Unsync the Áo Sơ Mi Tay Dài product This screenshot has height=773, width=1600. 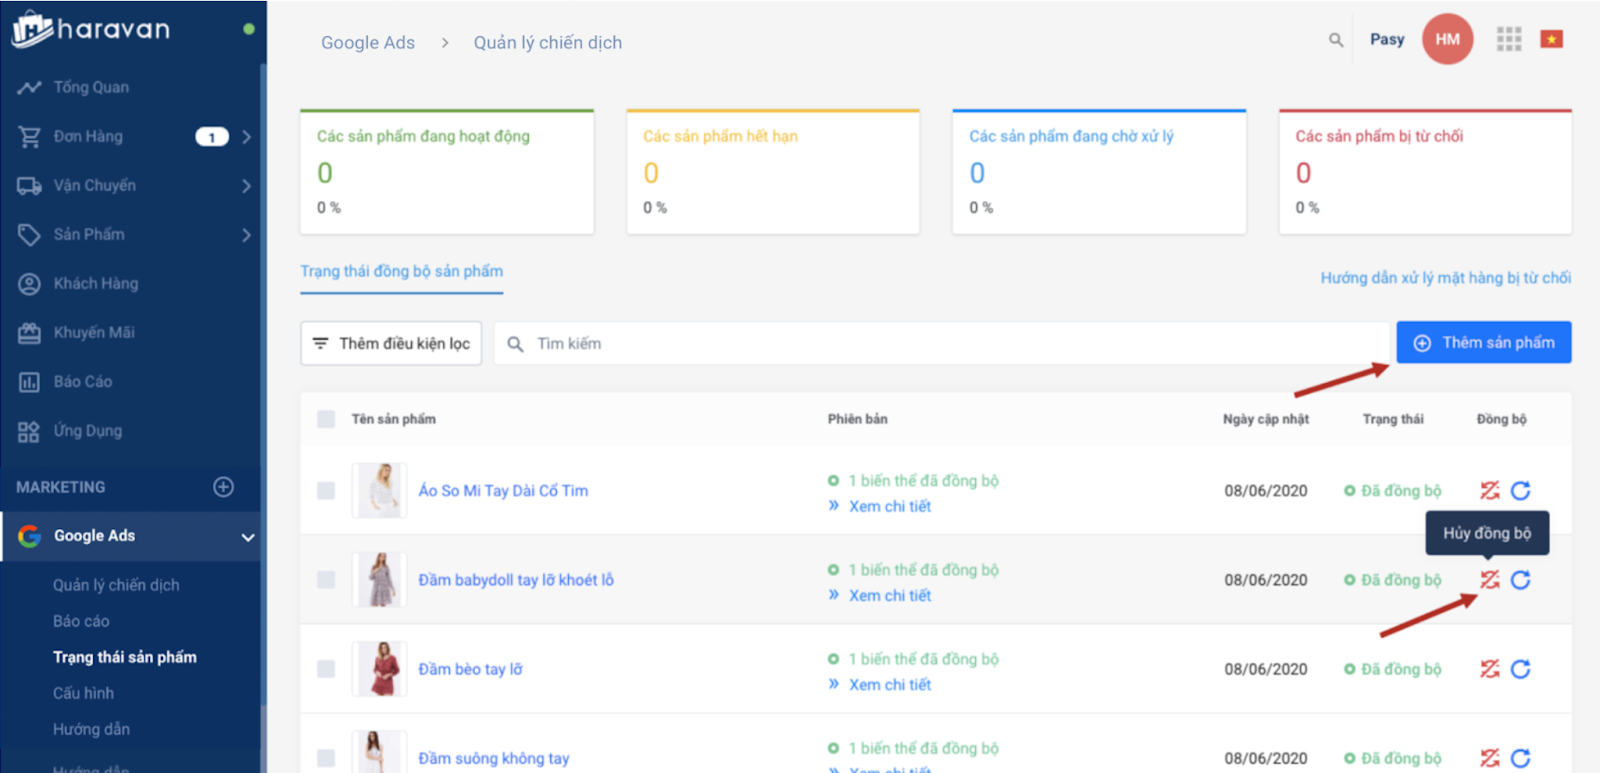pyautogui.click(x=1489, y=490)
